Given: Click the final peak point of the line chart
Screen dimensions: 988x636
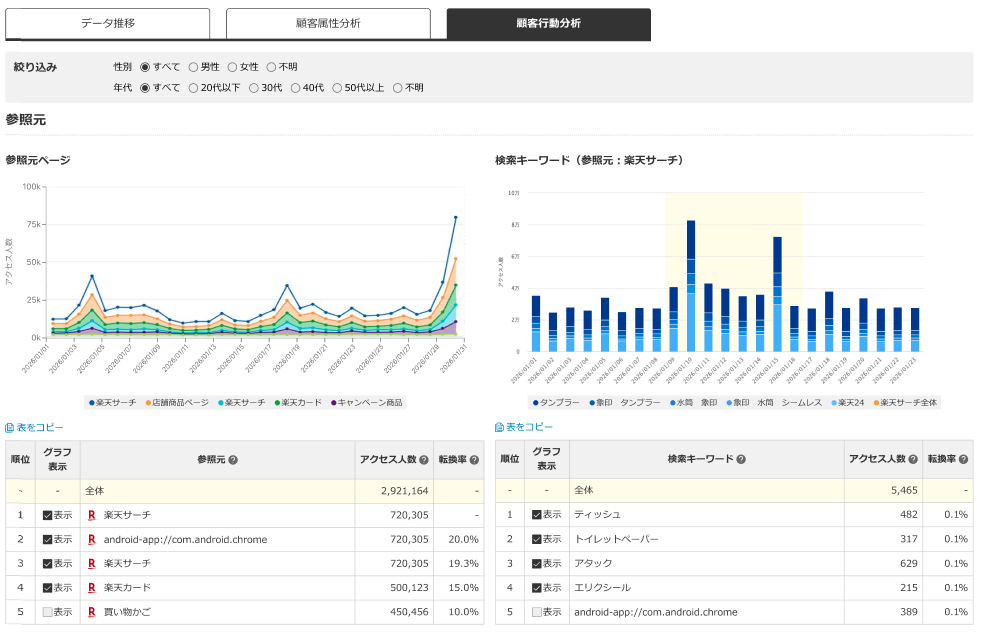Looking at the screenshot, I should pyautogui.click(x=456, y=217).
